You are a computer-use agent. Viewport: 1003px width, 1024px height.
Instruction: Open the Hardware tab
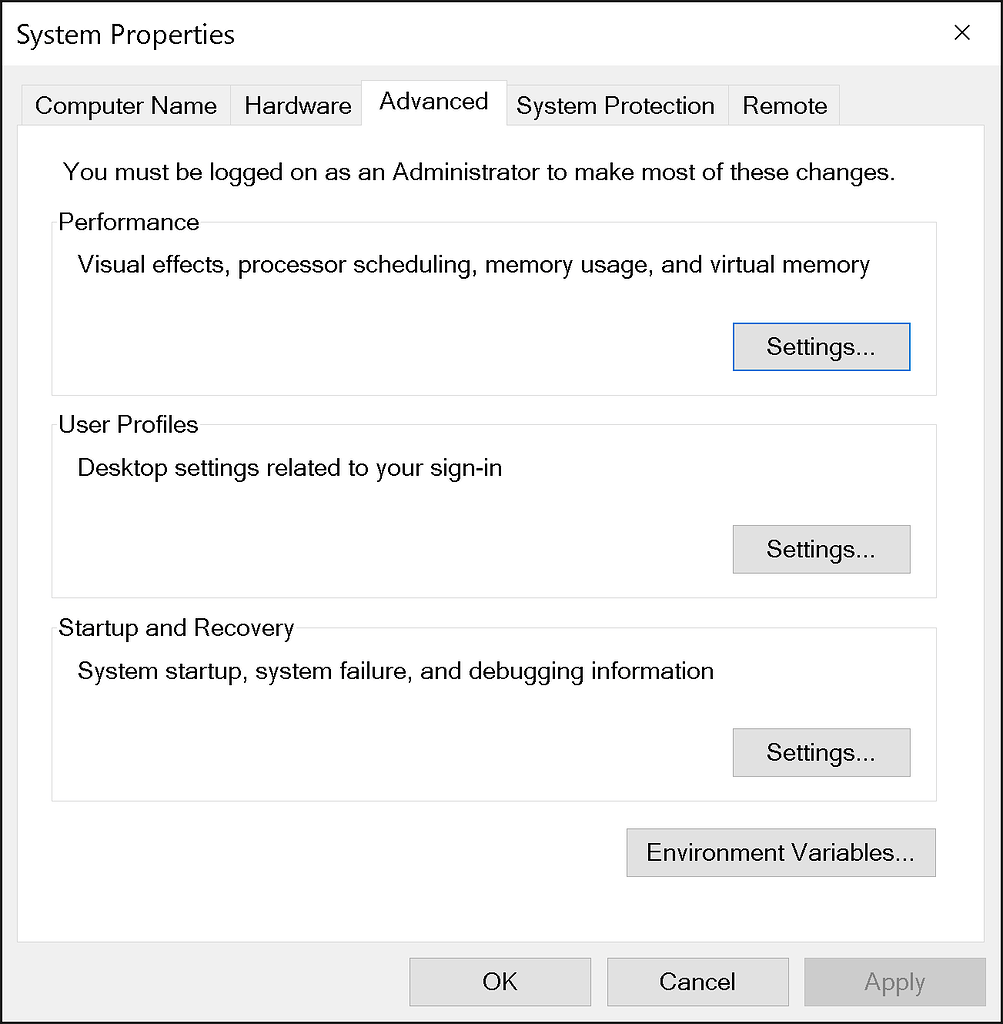tap(297, 105)
